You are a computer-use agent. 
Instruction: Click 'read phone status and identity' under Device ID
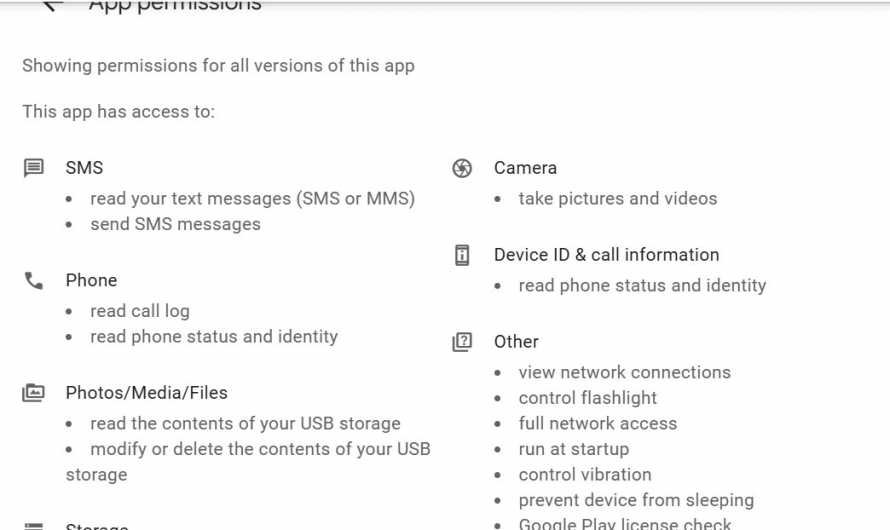(643, 285)
